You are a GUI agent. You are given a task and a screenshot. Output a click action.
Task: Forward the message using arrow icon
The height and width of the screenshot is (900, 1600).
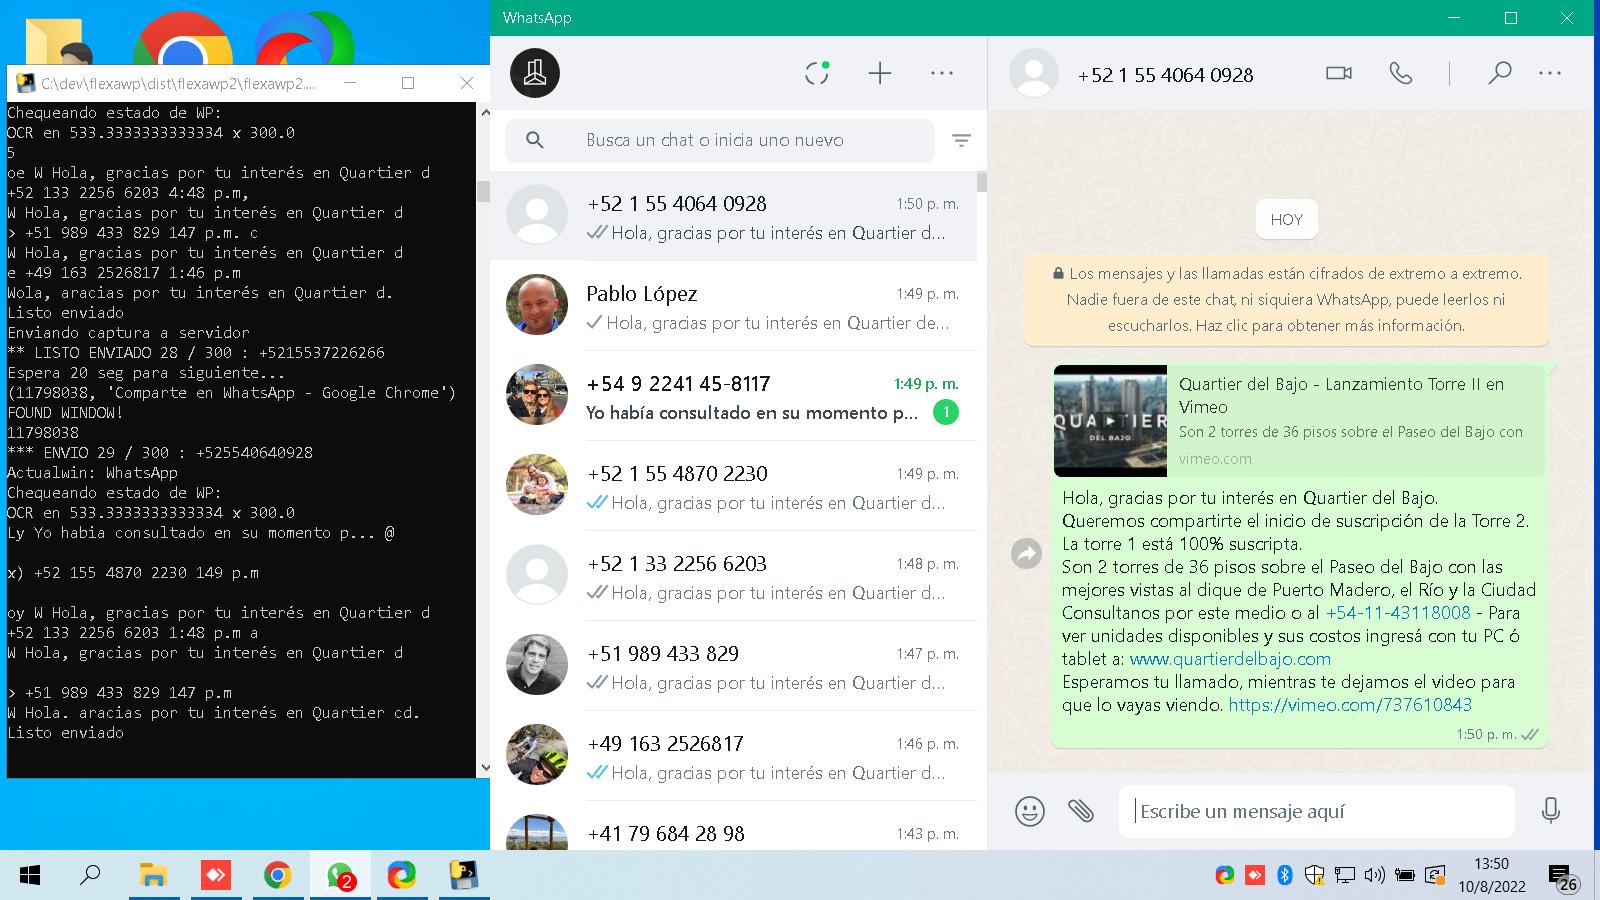(1026, 553)
